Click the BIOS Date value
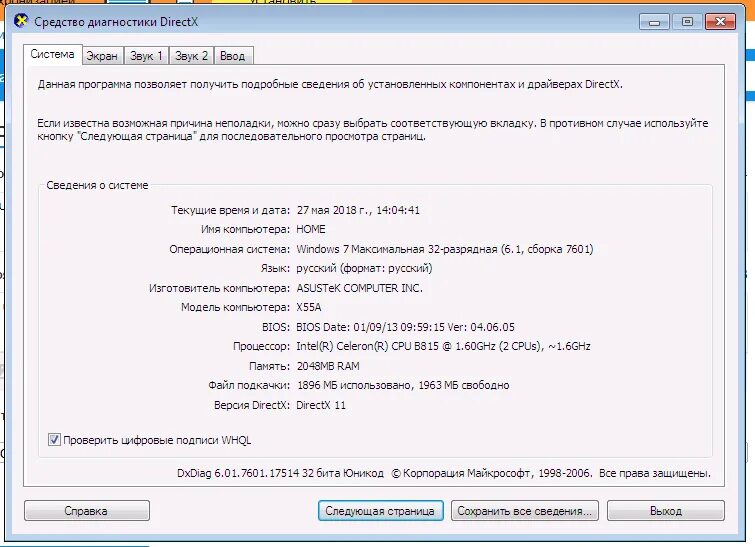The height and width of the screenshot is (547, 755). click(405, 327)
